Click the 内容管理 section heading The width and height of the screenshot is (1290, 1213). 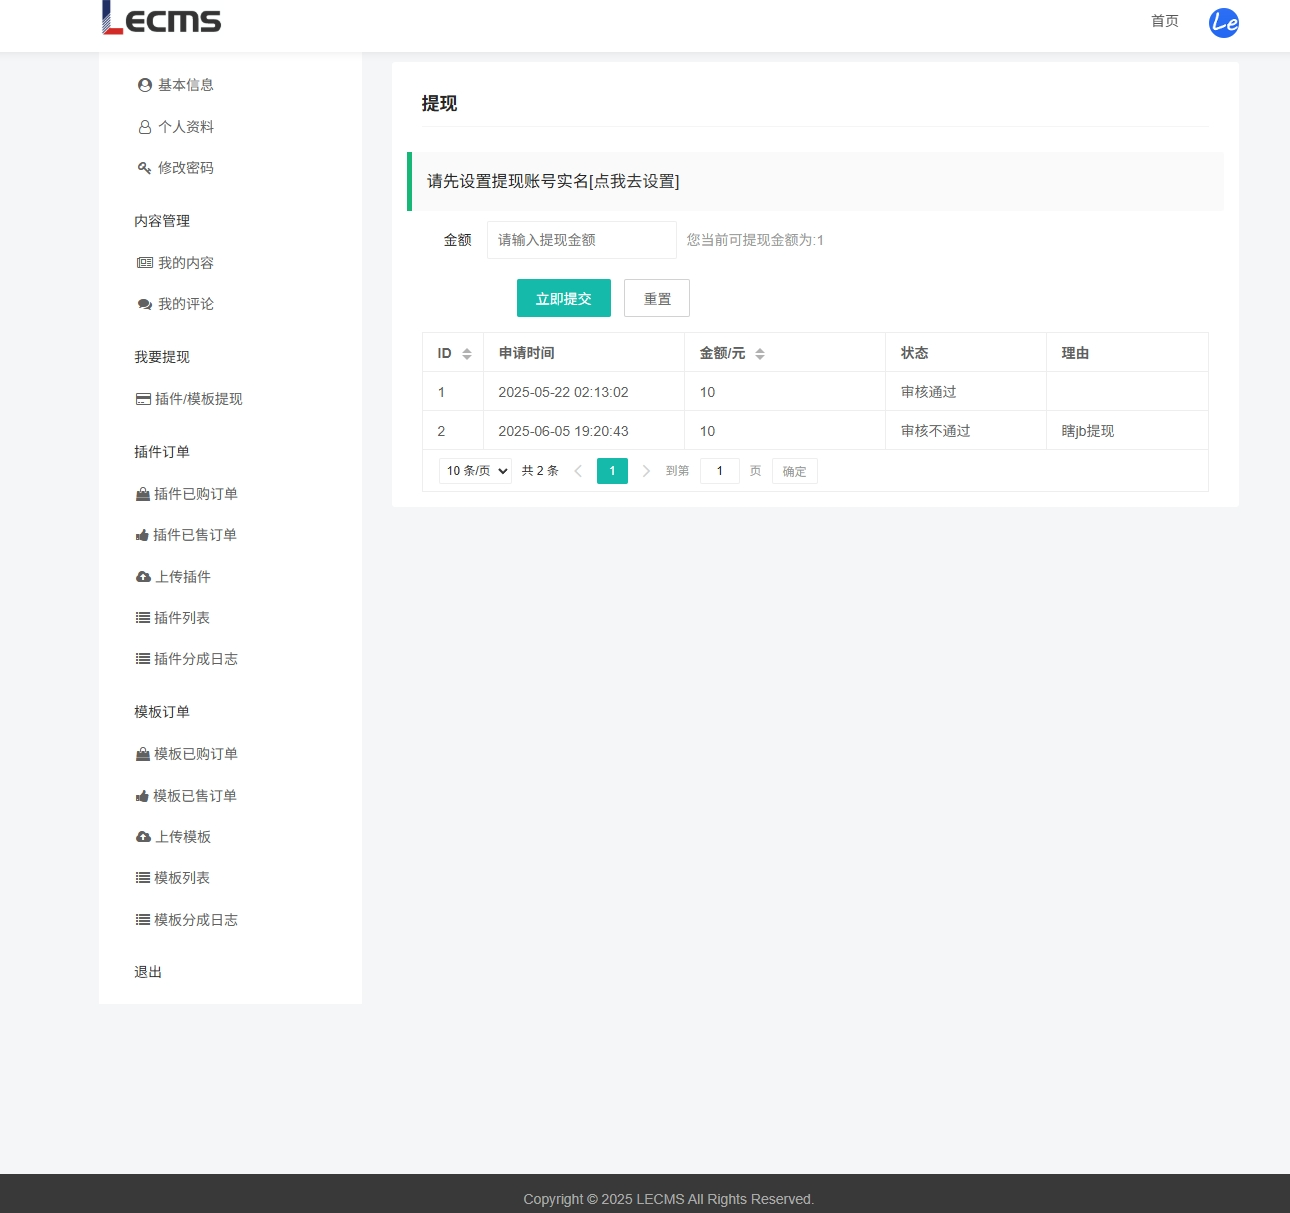click(162, 221)
